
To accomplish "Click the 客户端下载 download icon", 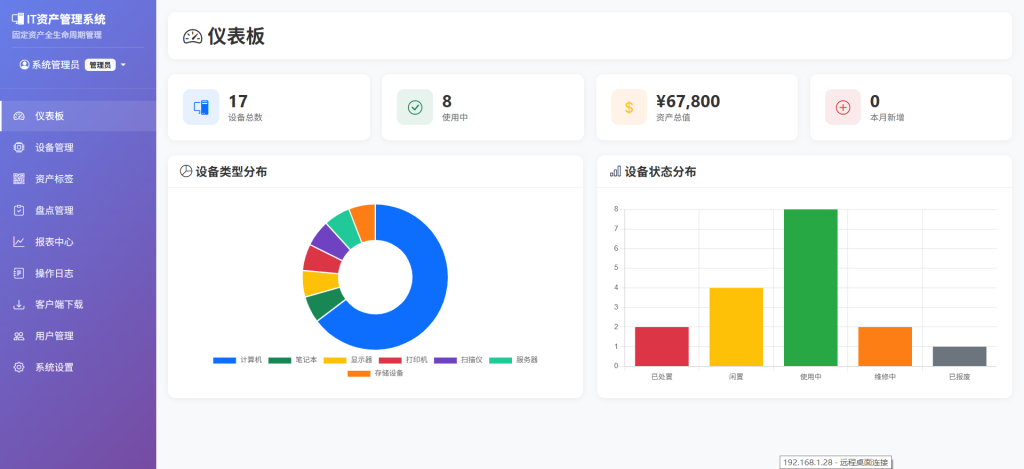I will (19, 304).
